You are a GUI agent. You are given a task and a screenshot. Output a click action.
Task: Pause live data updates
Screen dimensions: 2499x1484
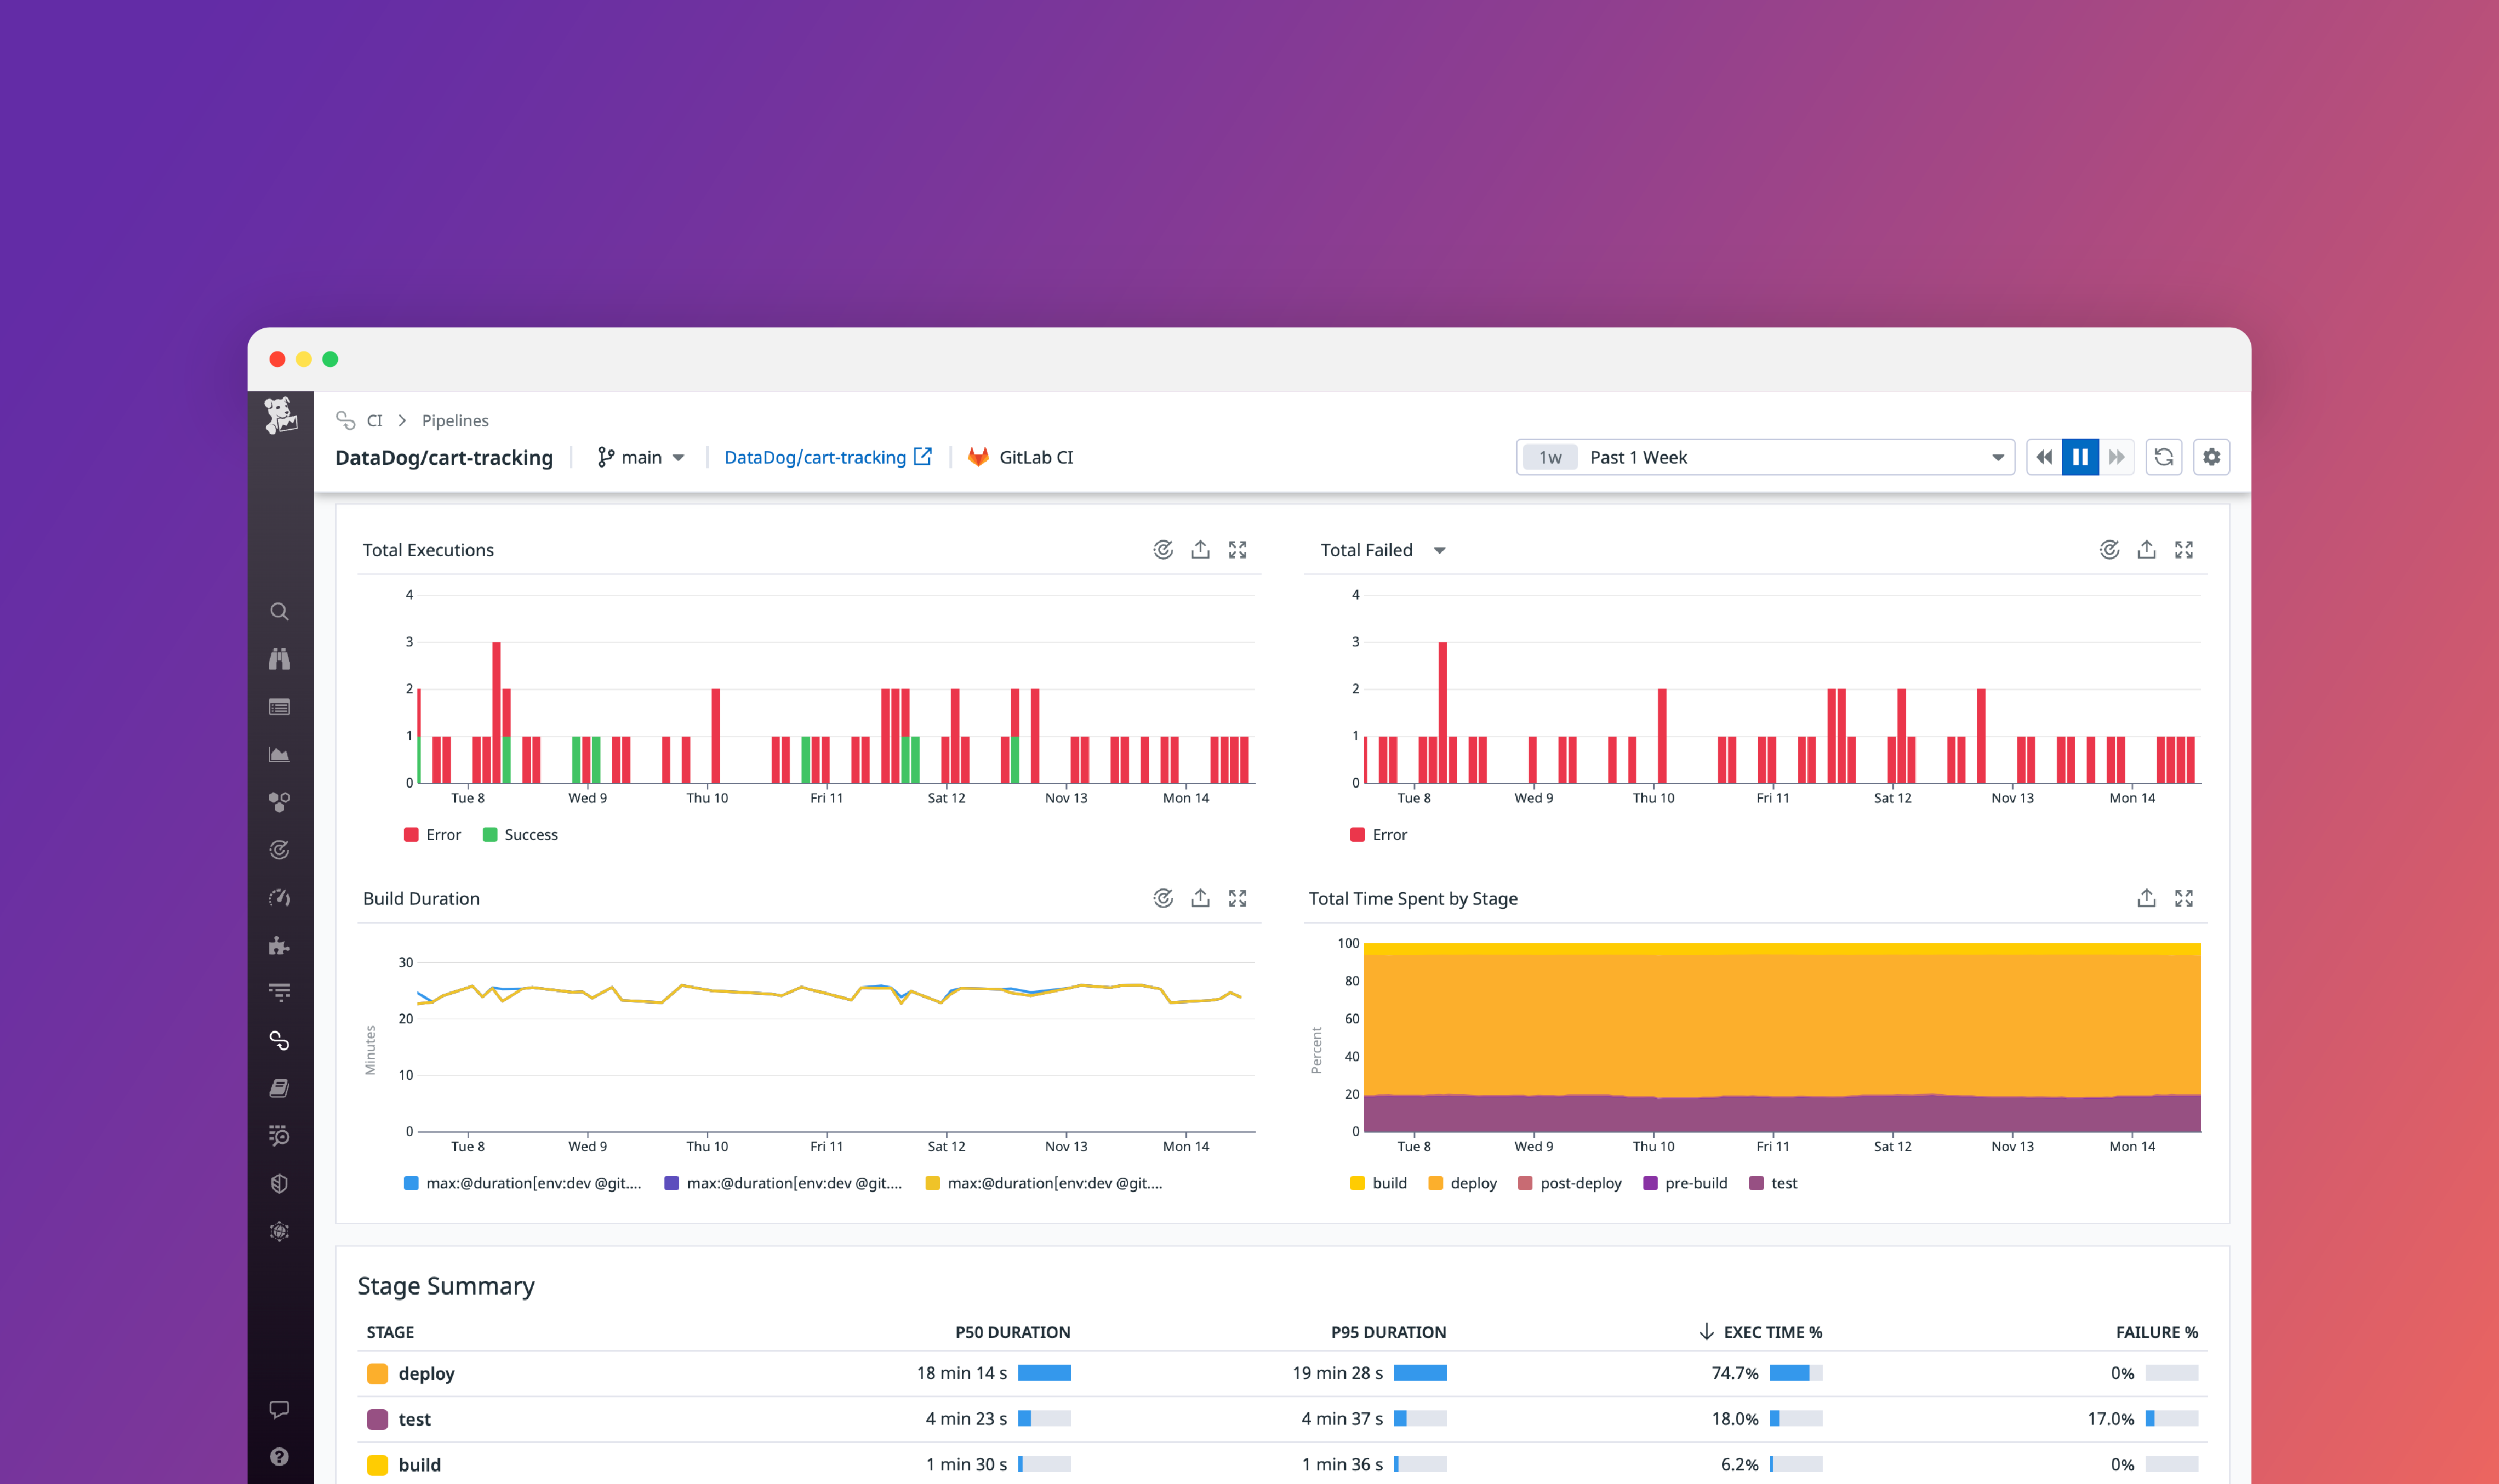(x=2080, y=457)
